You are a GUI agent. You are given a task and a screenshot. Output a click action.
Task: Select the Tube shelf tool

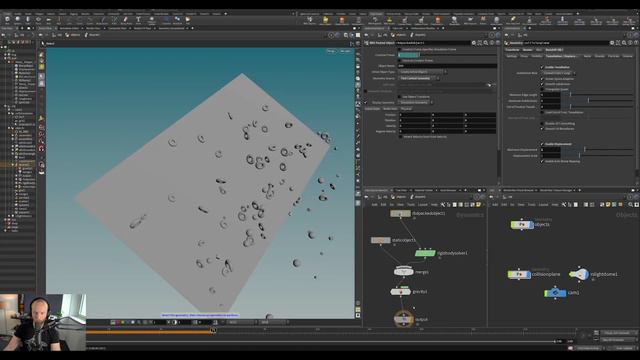coord(28,20)
